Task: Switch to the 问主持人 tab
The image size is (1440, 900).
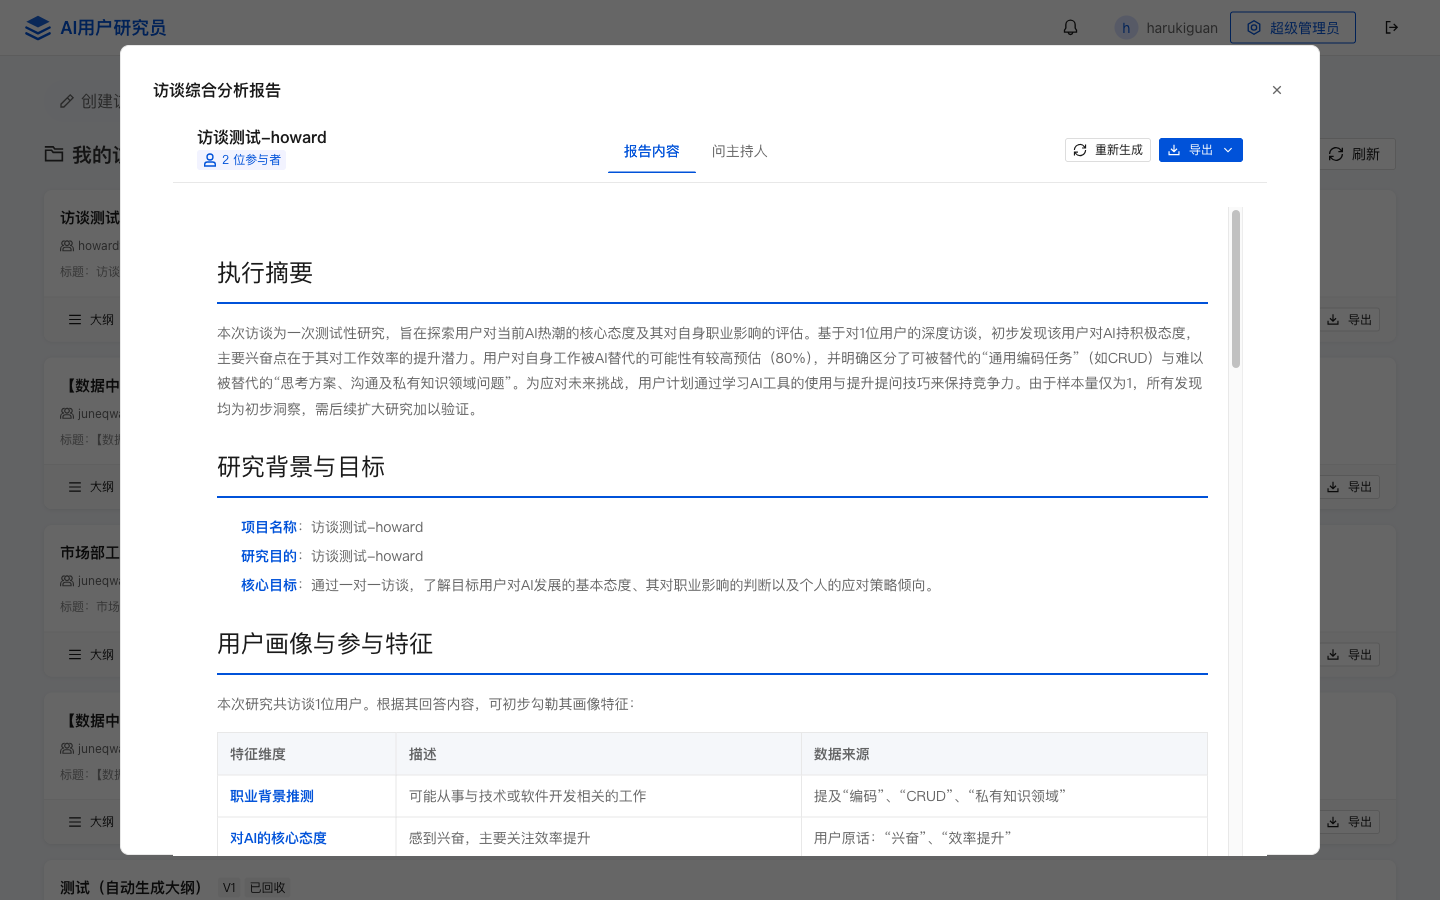Action: tap(738, 151)
